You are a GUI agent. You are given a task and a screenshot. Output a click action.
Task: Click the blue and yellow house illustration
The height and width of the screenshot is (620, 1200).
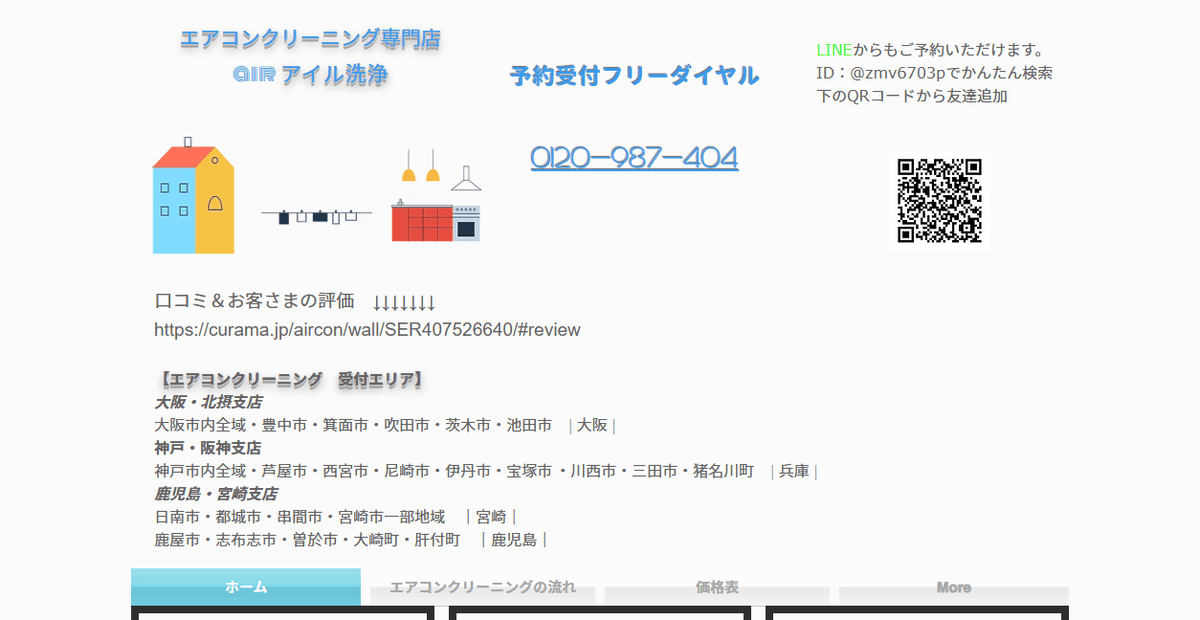pos(193,198)
